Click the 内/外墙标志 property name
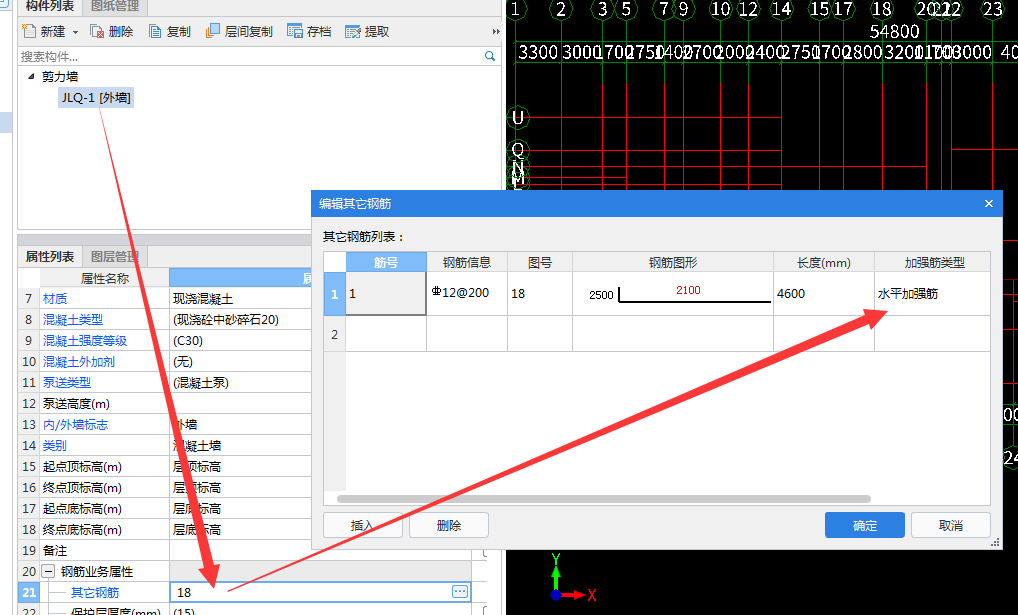This screenshot has width=1018, height=615. (x=75, y=425)
